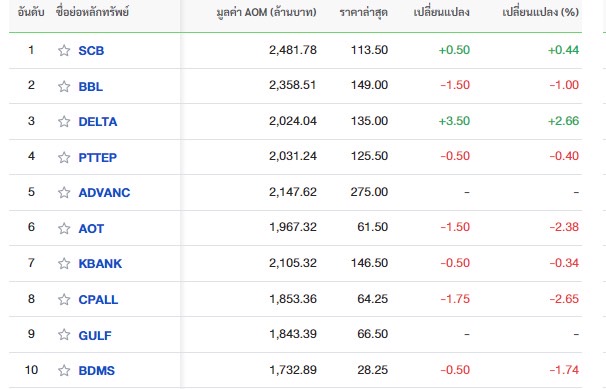Image resolution: width=606 pixels, height=389 pixels.
Task: Sort by ราคาล่าสุด column header
Action: pos(363,12)
